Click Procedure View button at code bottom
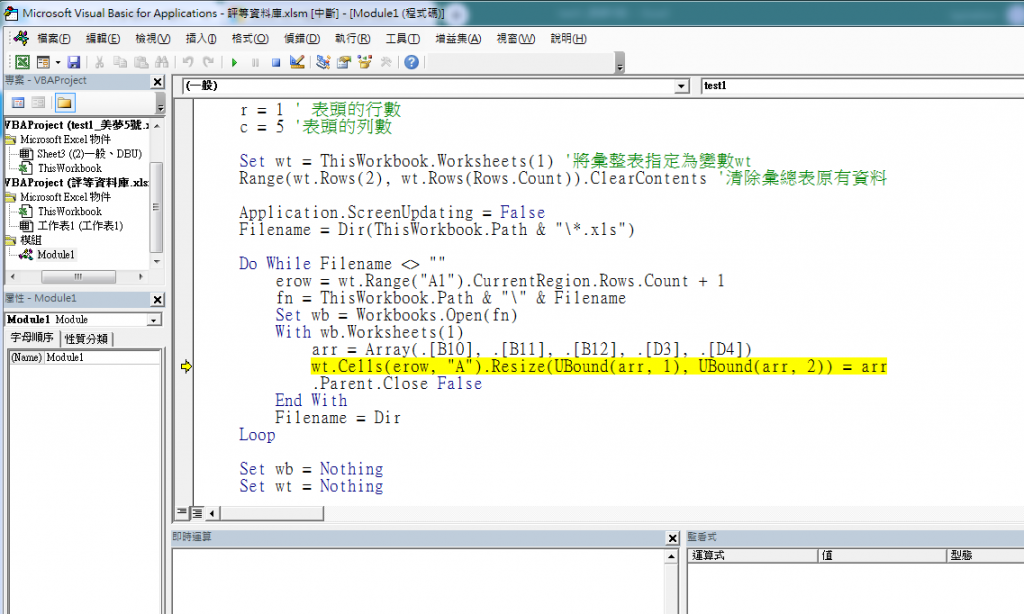The width and height of the screenshot is (1024, 614). (x=182, y=513)
